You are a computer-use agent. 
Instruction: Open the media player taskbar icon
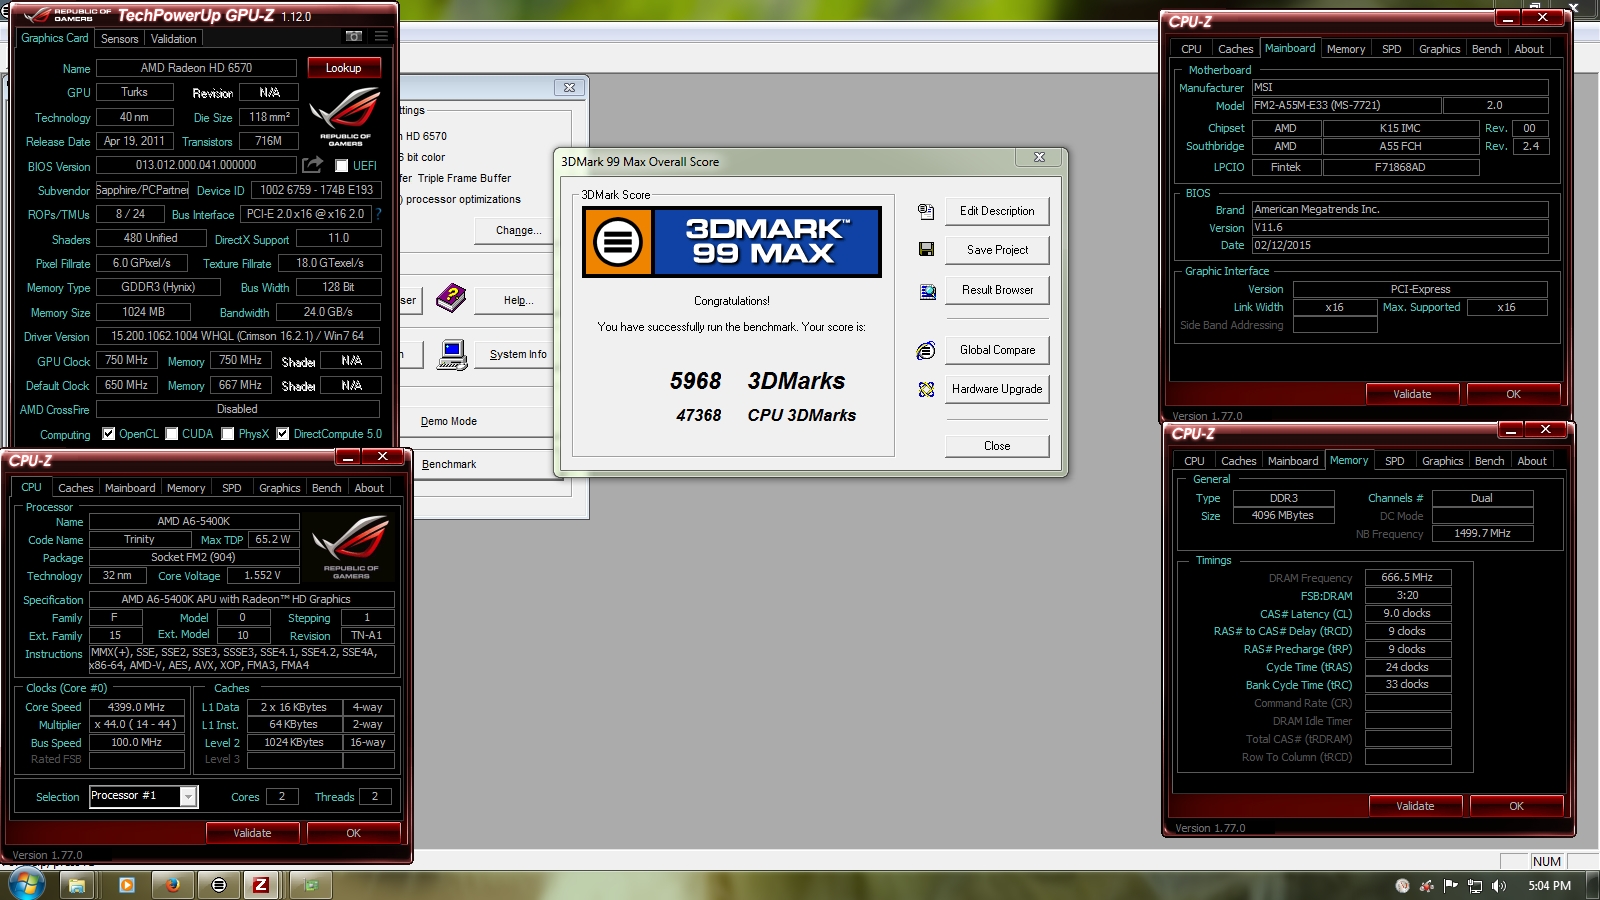tap(126, 885)
